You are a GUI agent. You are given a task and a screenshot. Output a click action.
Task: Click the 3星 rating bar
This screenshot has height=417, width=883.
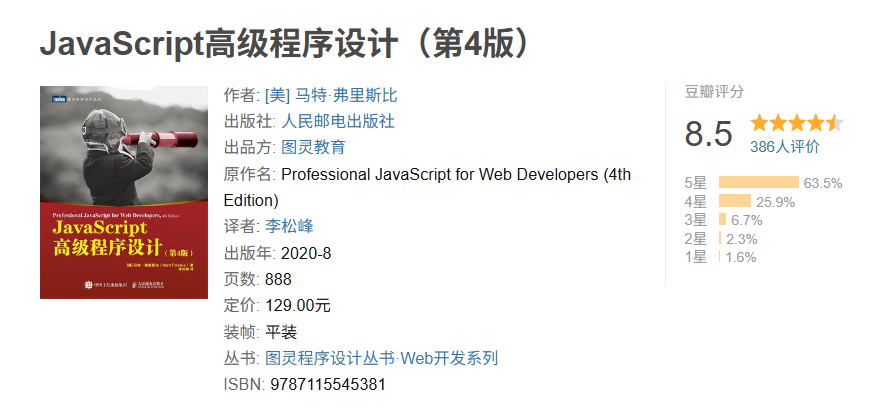click(723, 219)
